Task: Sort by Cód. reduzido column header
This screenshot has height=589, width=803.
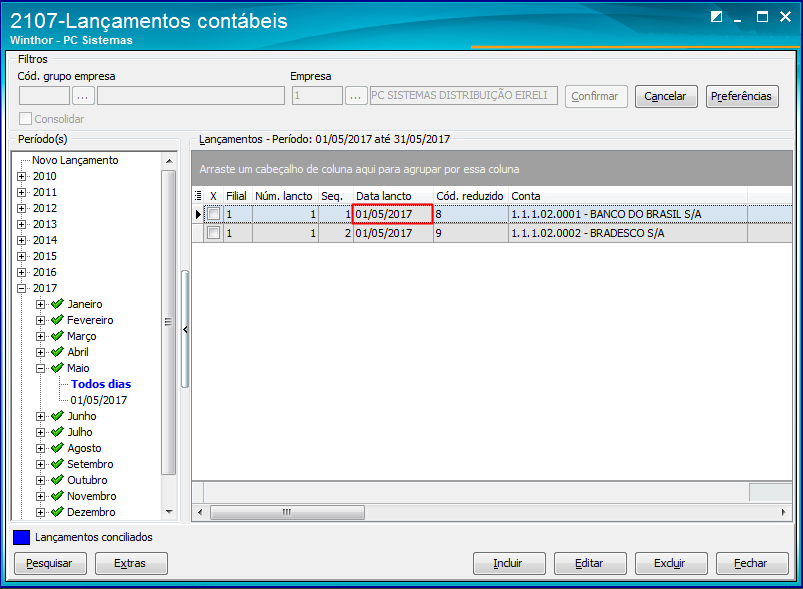Action: pyautogui.click(x=471, y=196)
